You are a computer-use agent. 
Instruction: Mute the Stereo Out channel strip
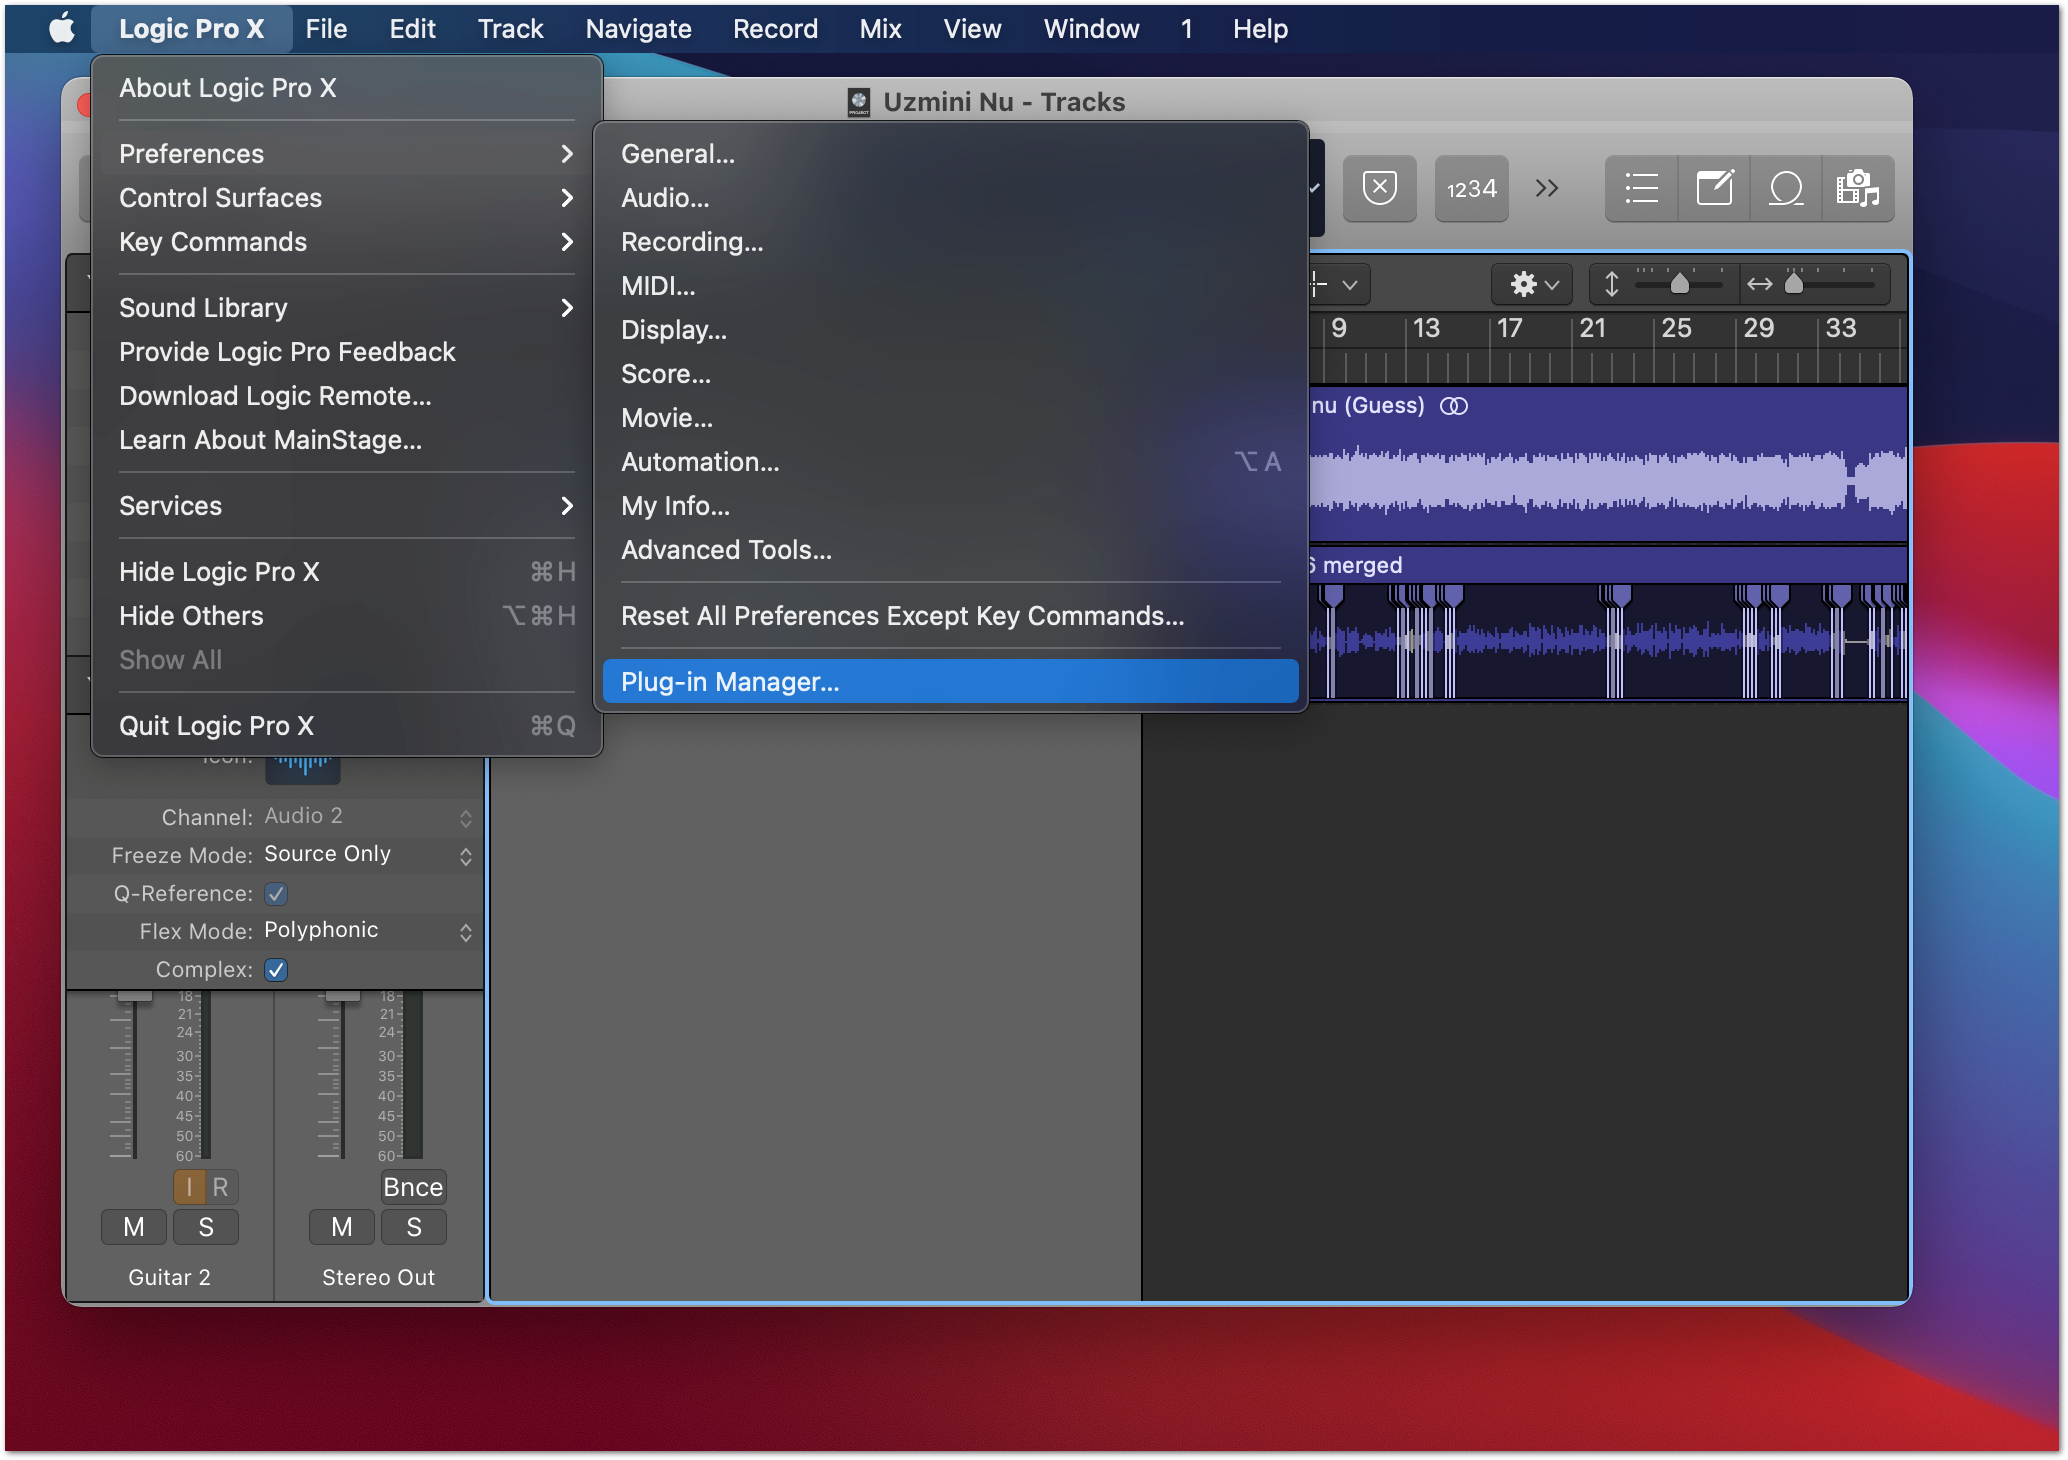coord(342,1227)
